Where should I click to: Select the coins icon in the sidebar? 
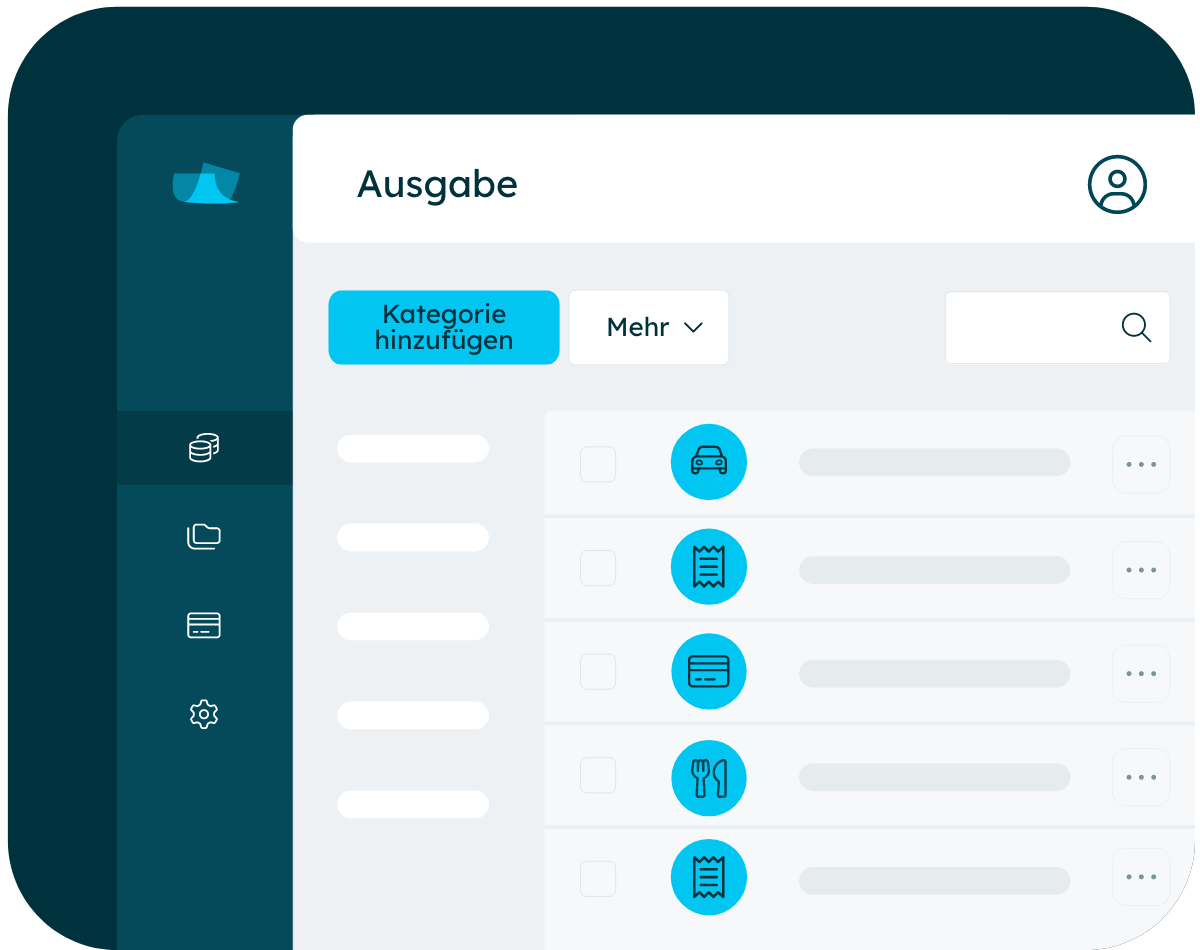pos(204,448)
